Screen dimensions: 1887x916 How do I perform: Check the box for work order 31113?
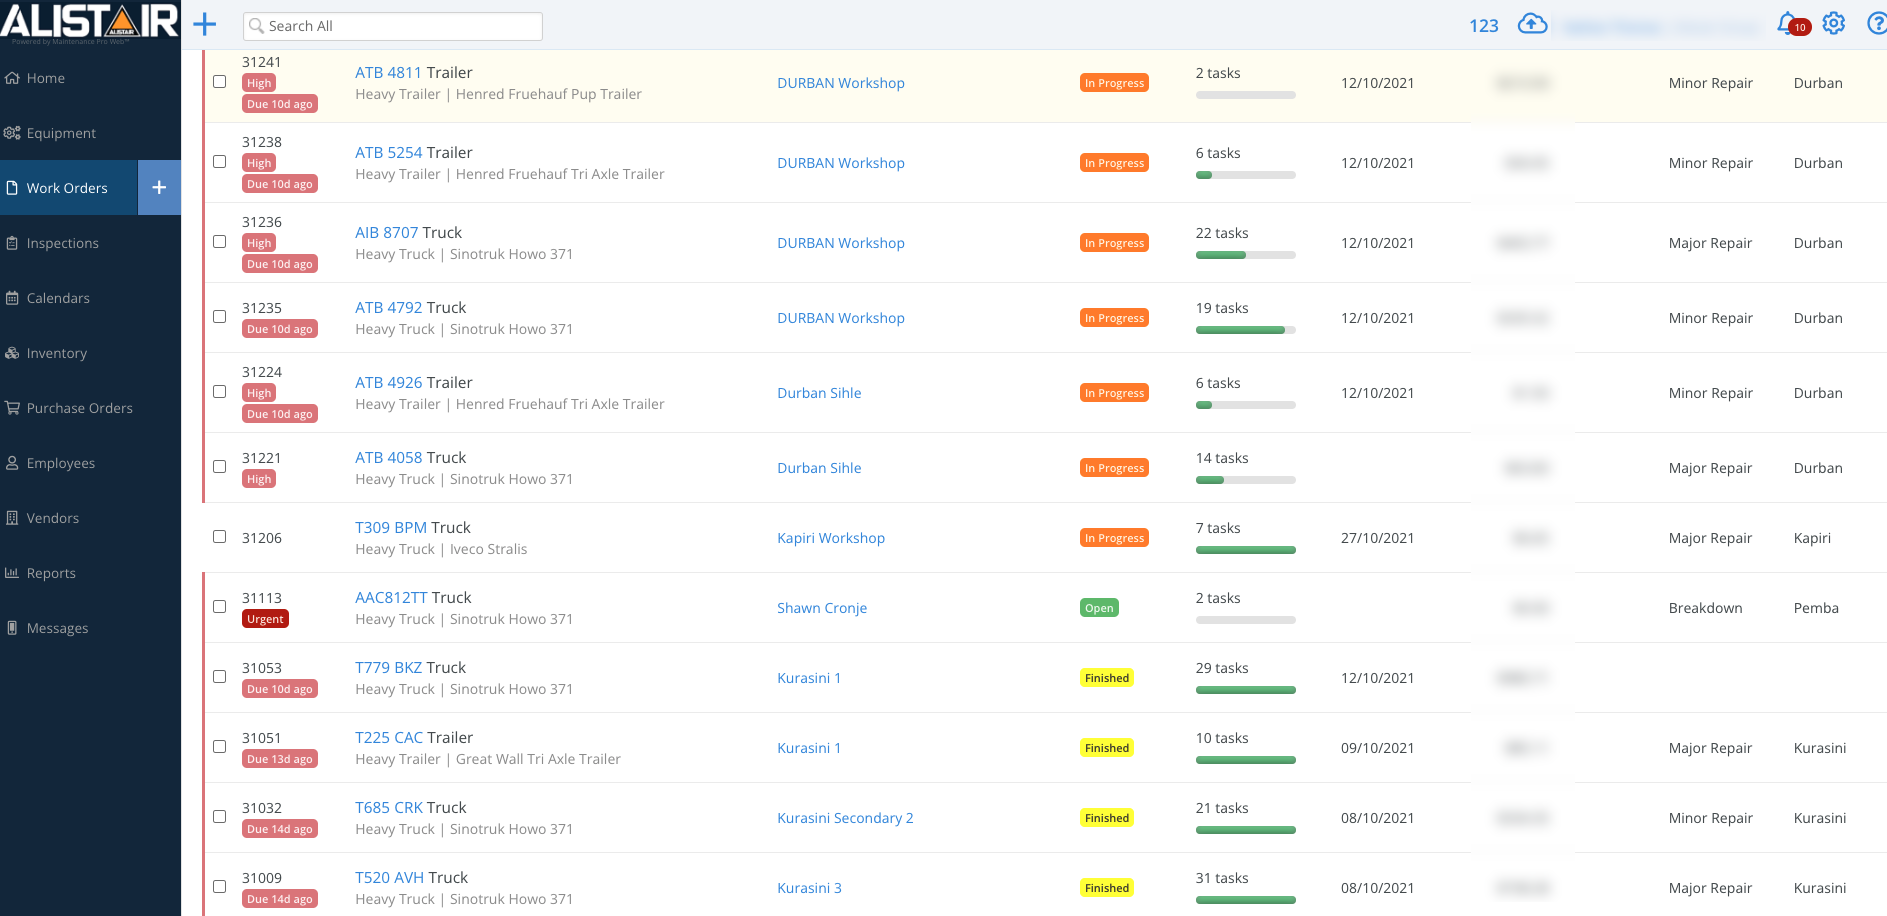tap(220, 607)
